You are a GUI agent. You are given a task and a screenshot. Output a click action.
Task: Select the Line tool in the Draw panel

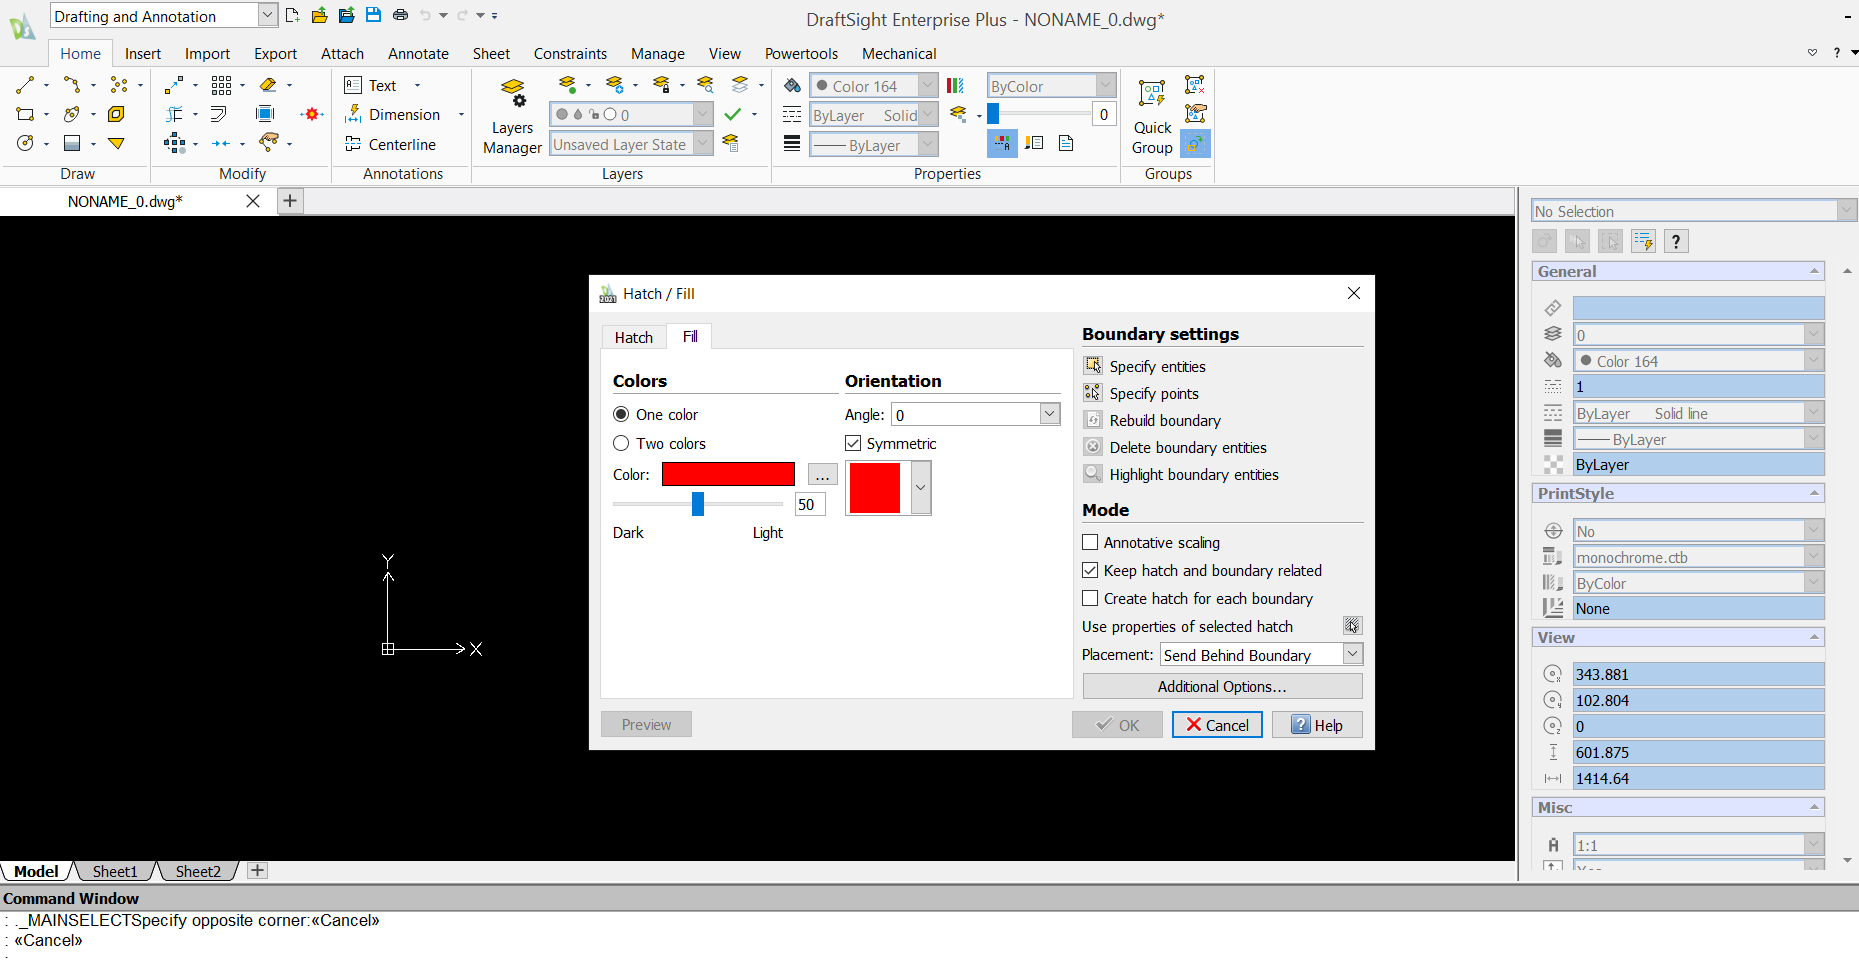(24, 85)
